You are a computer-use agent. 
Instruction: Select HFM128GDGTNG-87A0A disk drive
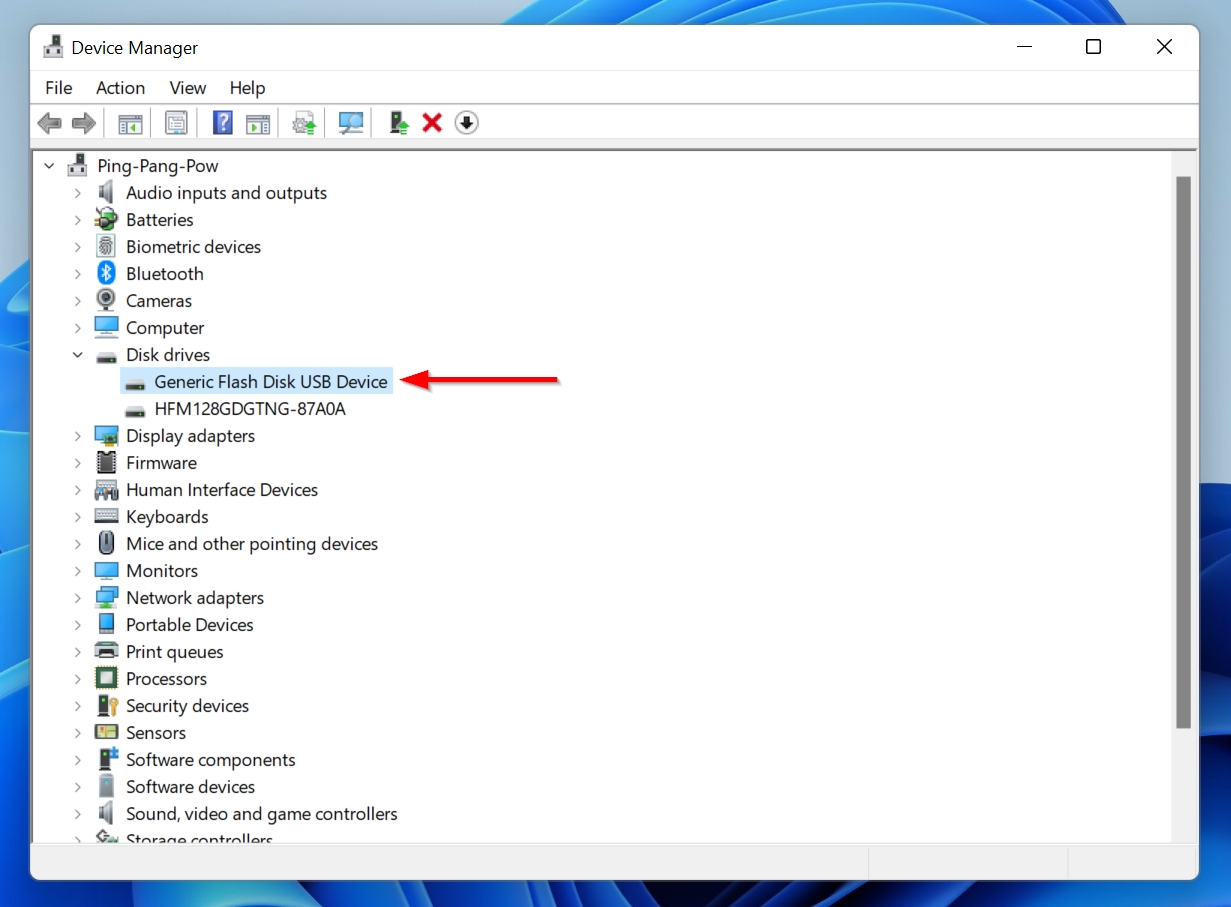(x=249, y=409)
